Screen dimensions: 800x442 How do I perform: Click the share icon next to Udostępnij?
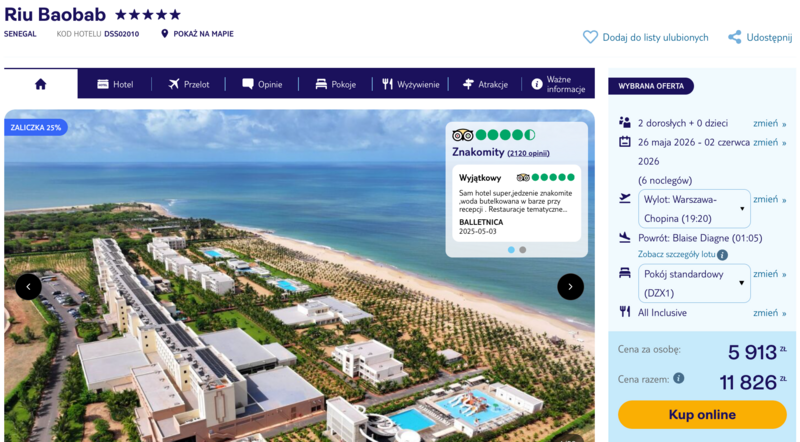click(735, 37)
